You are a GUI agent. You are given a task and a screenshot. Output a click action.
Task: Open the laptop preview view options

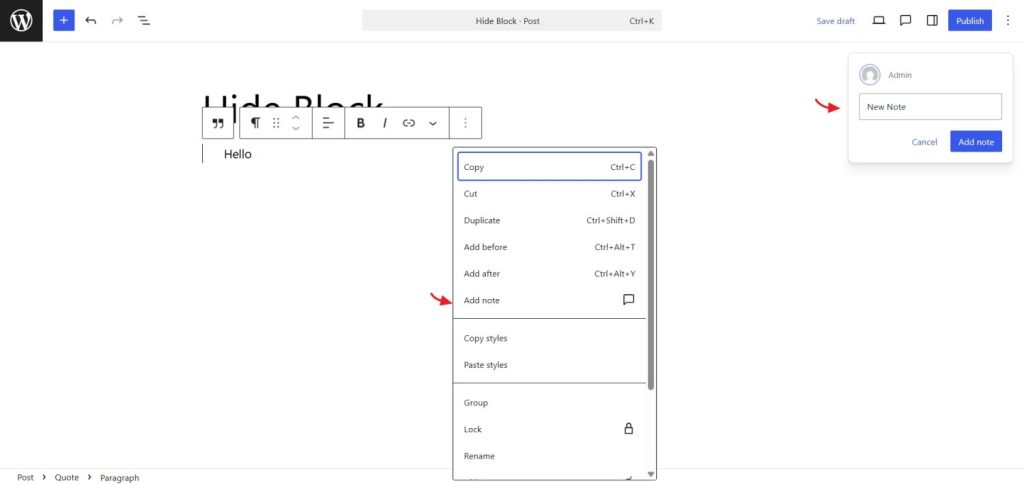pyautogui.click(x=879, y=21)
